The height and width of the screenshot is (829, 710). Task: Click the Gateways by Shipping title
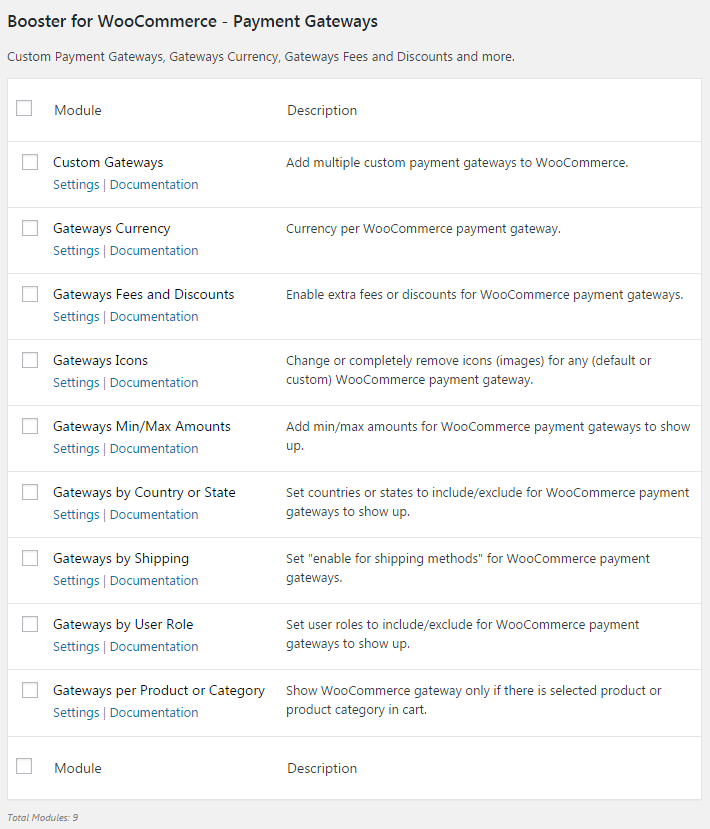coord(121,559)
